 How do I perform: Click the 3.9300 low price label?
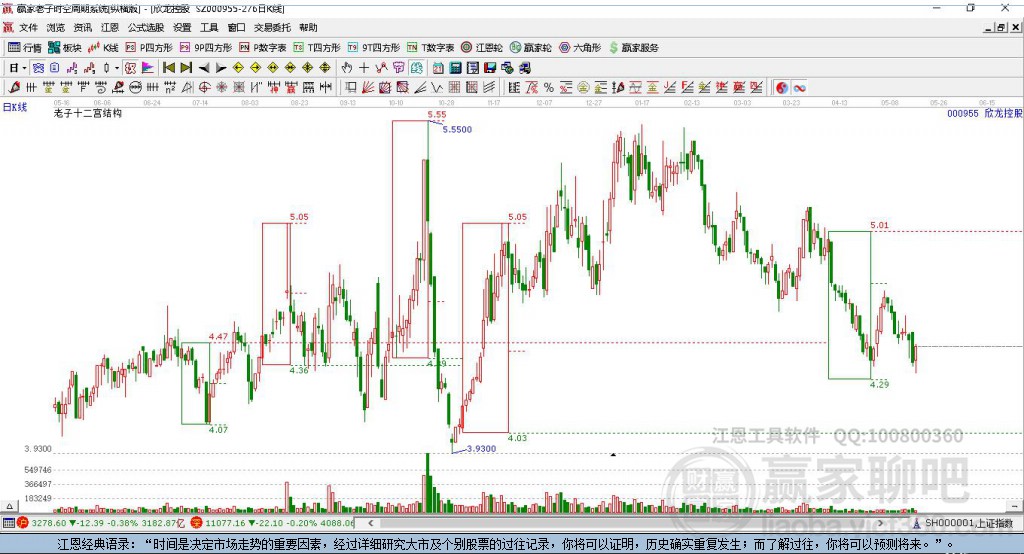pyautogui.click(x=481, y=449)
